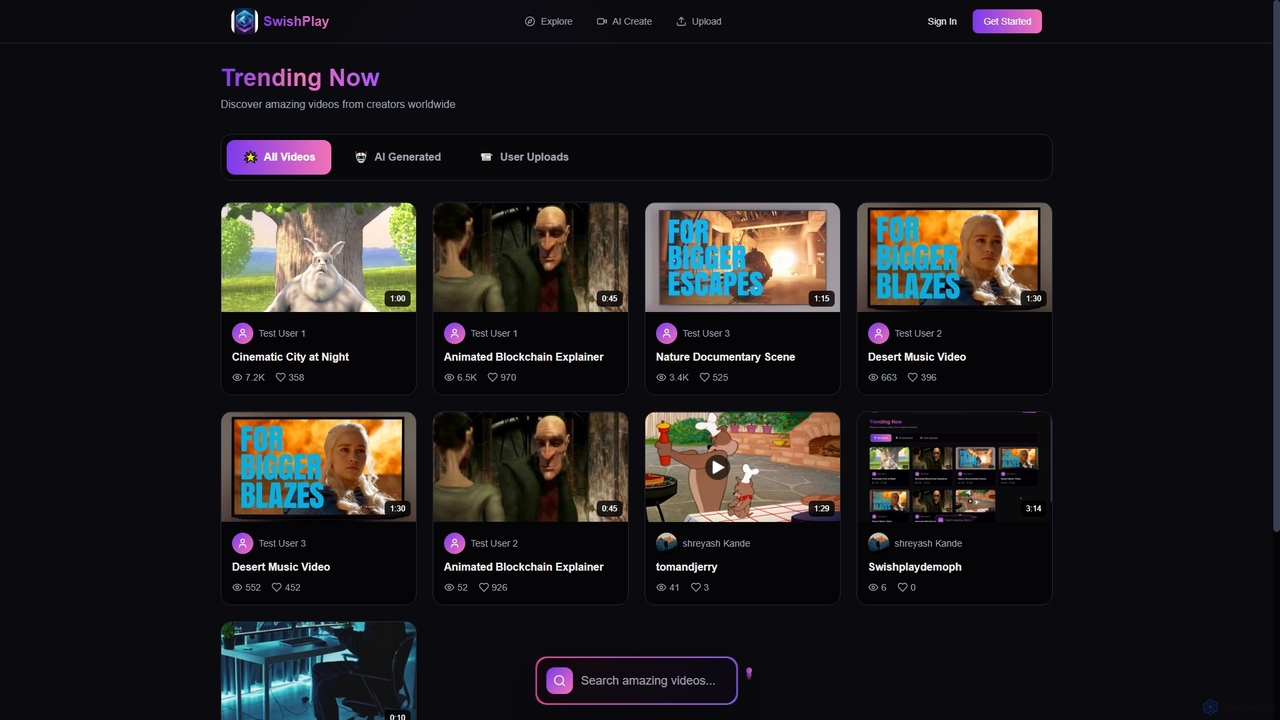Click the play button on the tomandjerry thumbnail

[717, 467]
